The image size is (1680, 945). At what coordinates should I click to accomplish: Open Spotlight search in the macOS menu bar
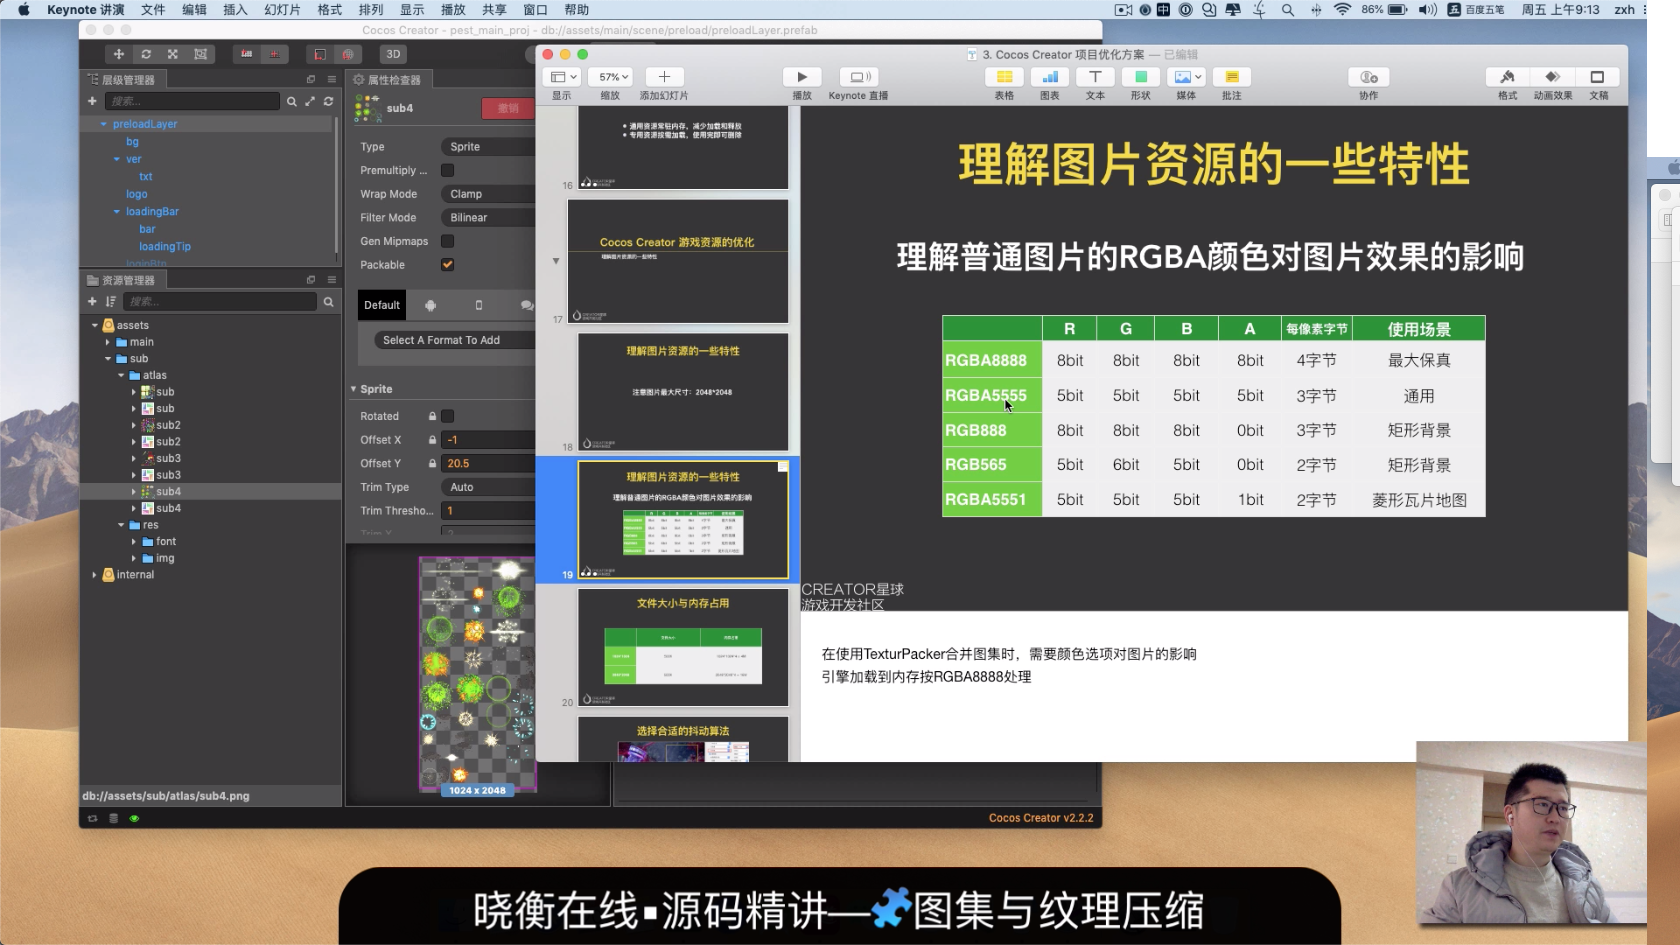click(x=1288, y=10)
